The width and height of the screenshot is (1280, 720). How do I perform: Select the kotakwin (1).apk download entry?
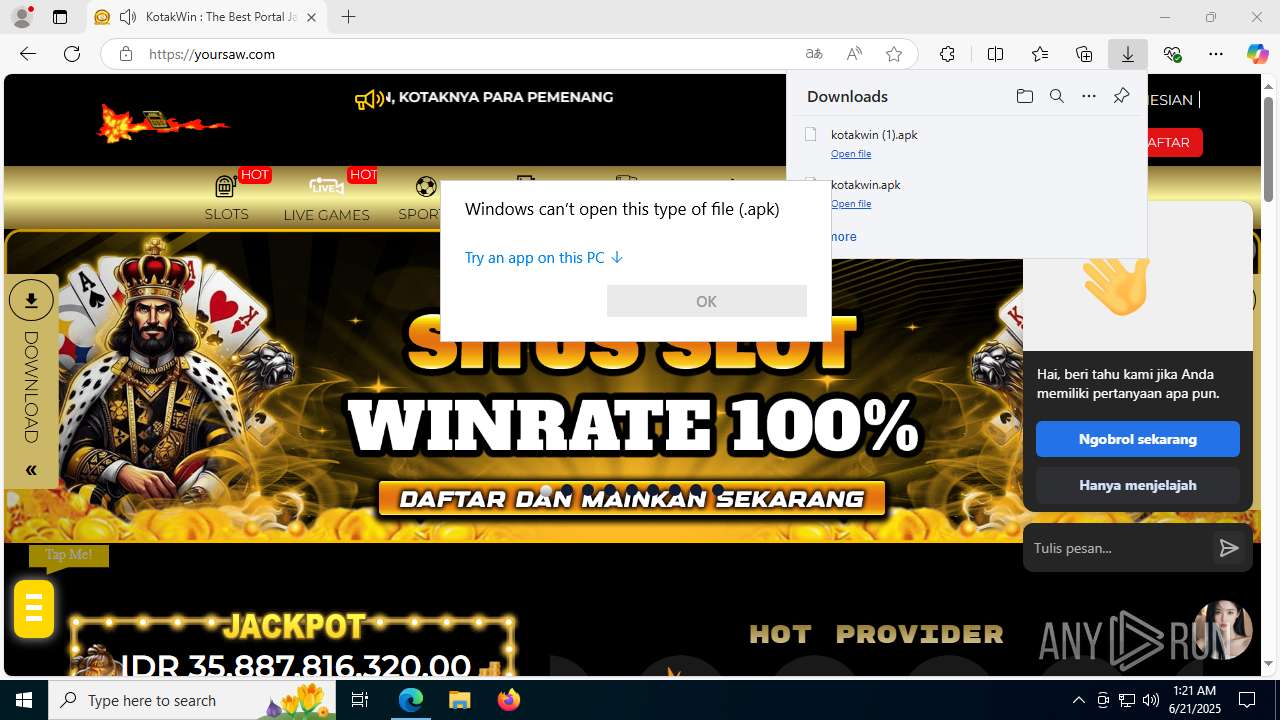pos(966,143)
